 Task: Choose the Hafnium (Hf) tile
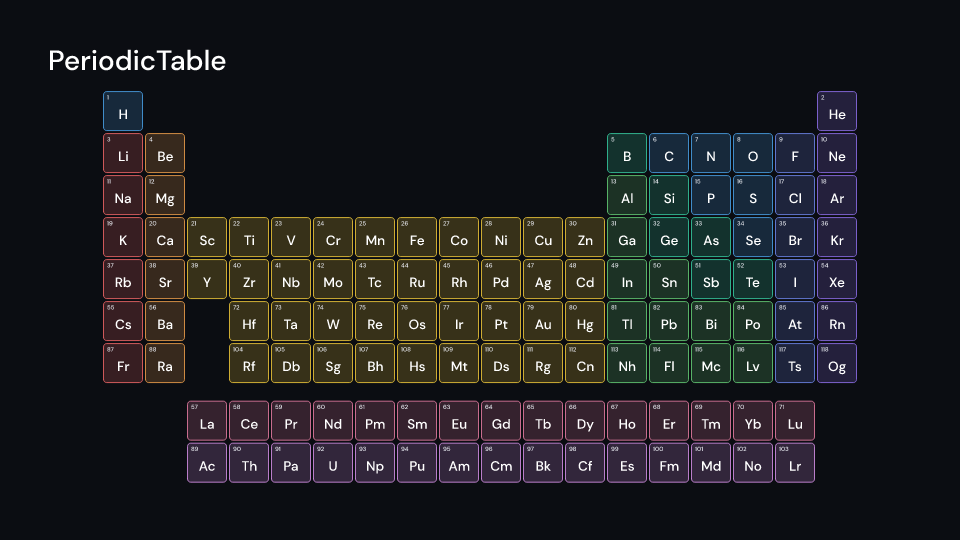pyautogui.click(x=249, y=321)
